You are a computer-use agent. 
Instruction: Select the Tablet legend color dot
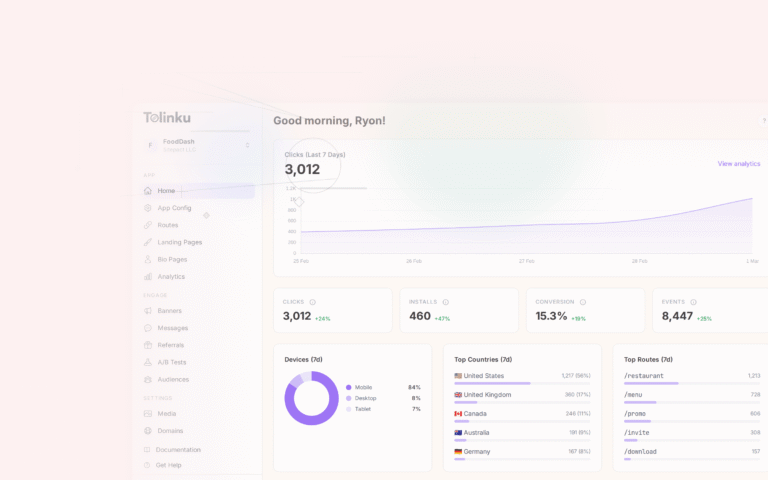tap(349, 409)
